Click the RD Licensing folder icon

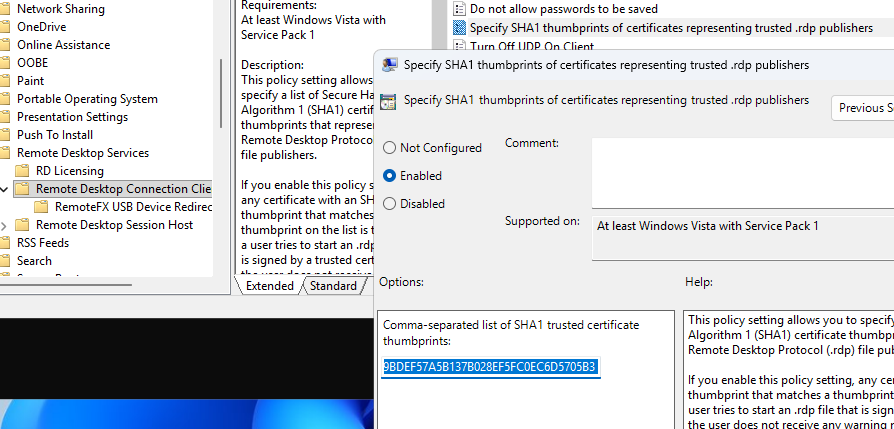25,171
